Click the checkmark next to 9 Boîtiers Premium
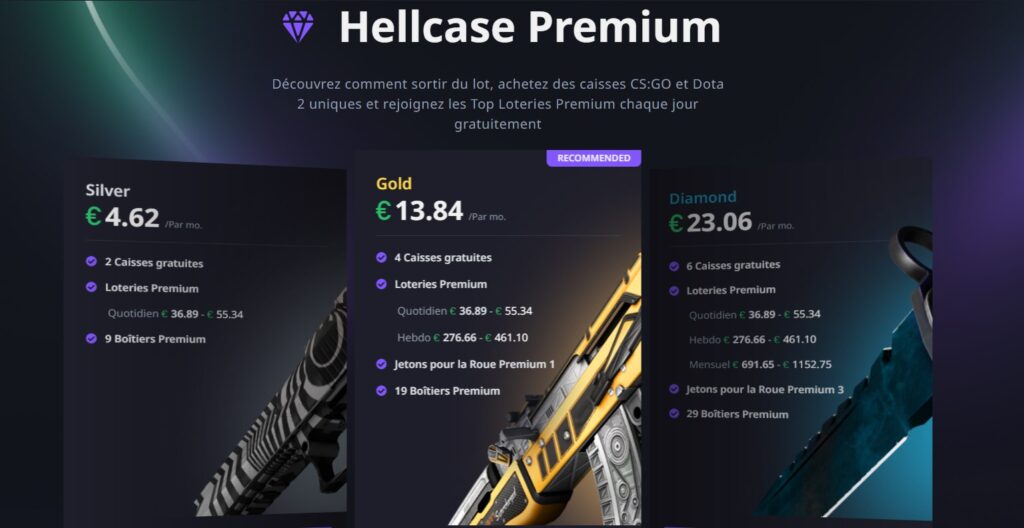This screenshot has width=1024, height=528. [91, 338]
